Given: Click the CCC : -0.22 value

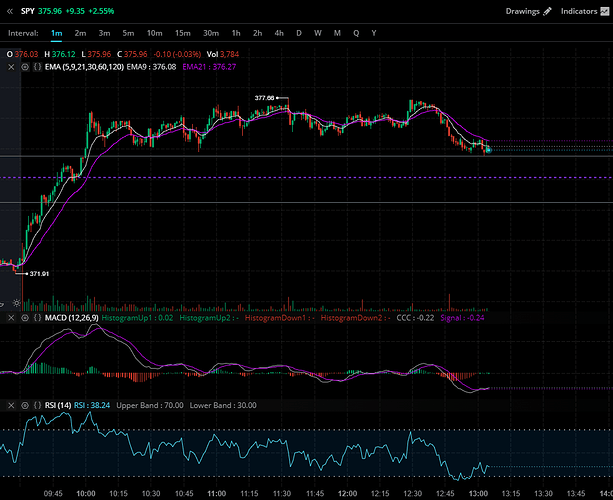Looking at the screenshot, I should pos(415,318).
